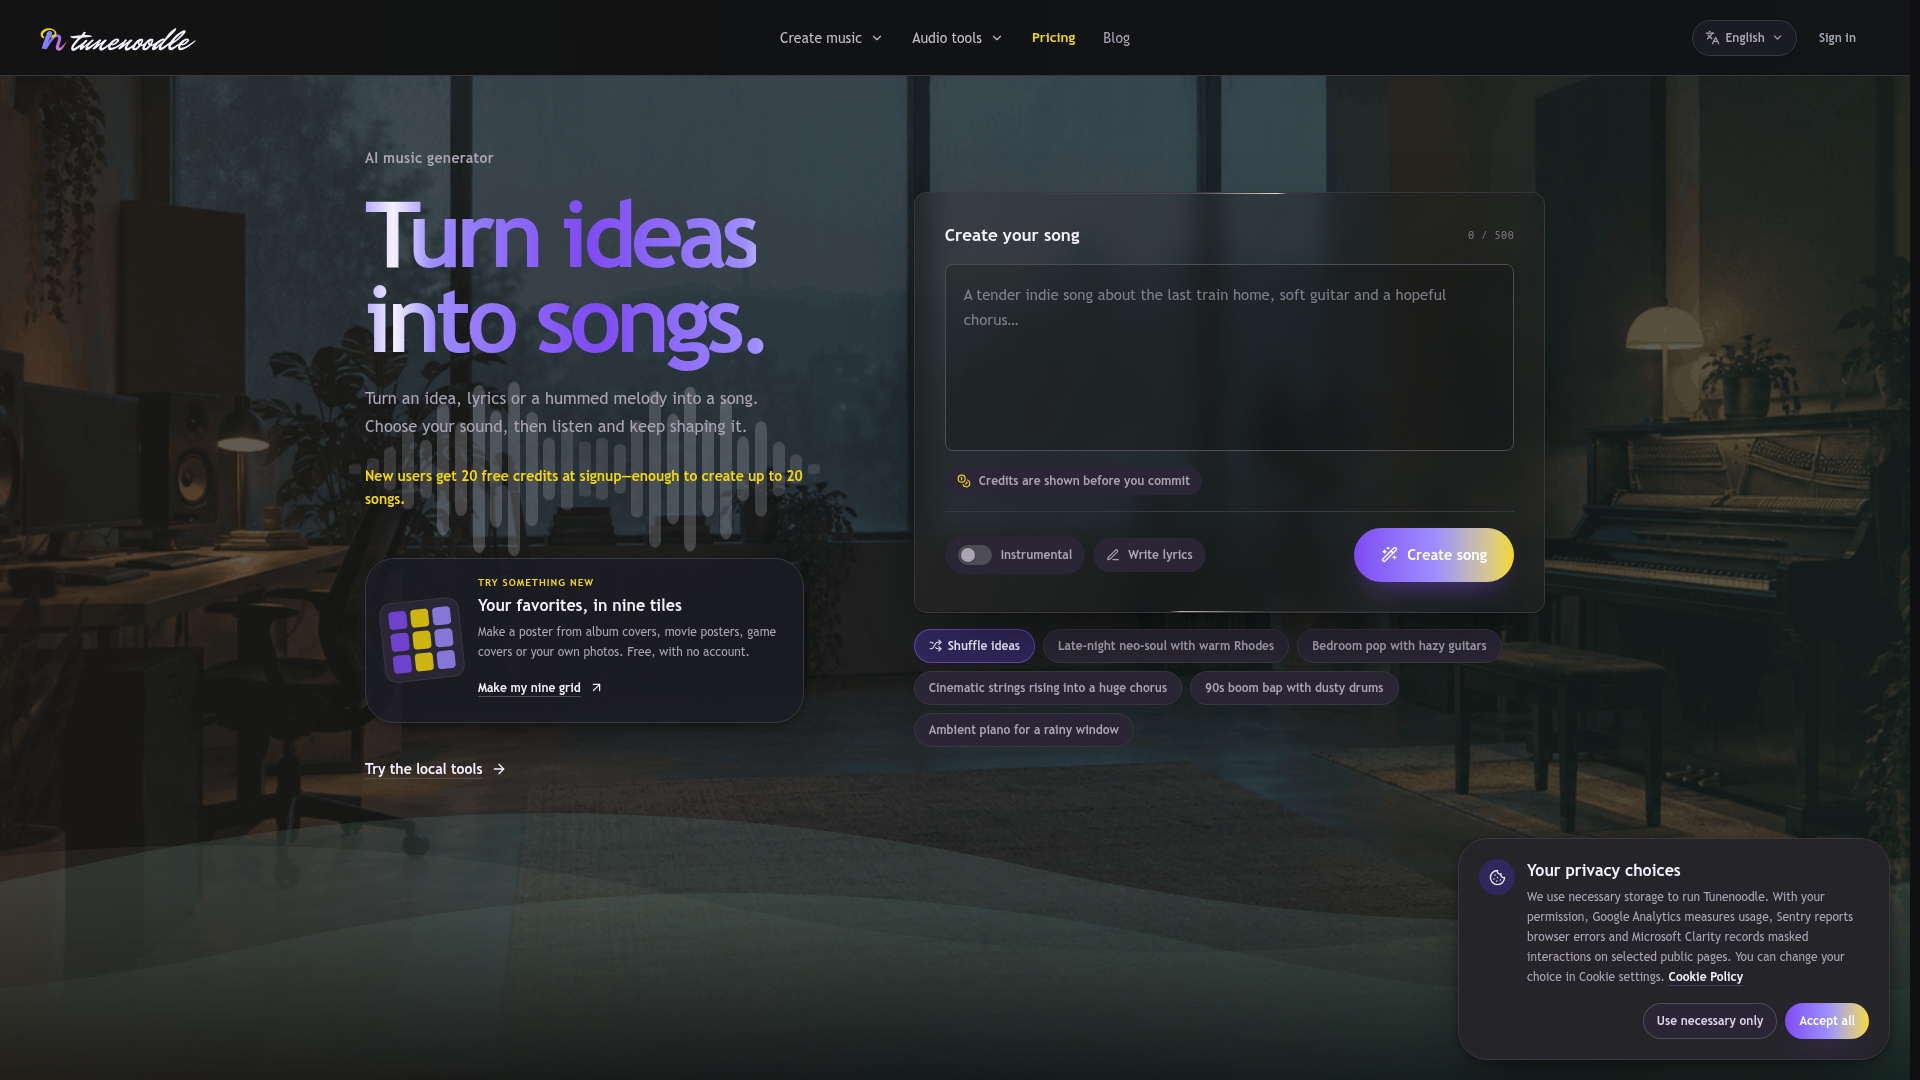Click the Sign in link

[x=1837, y=38]
